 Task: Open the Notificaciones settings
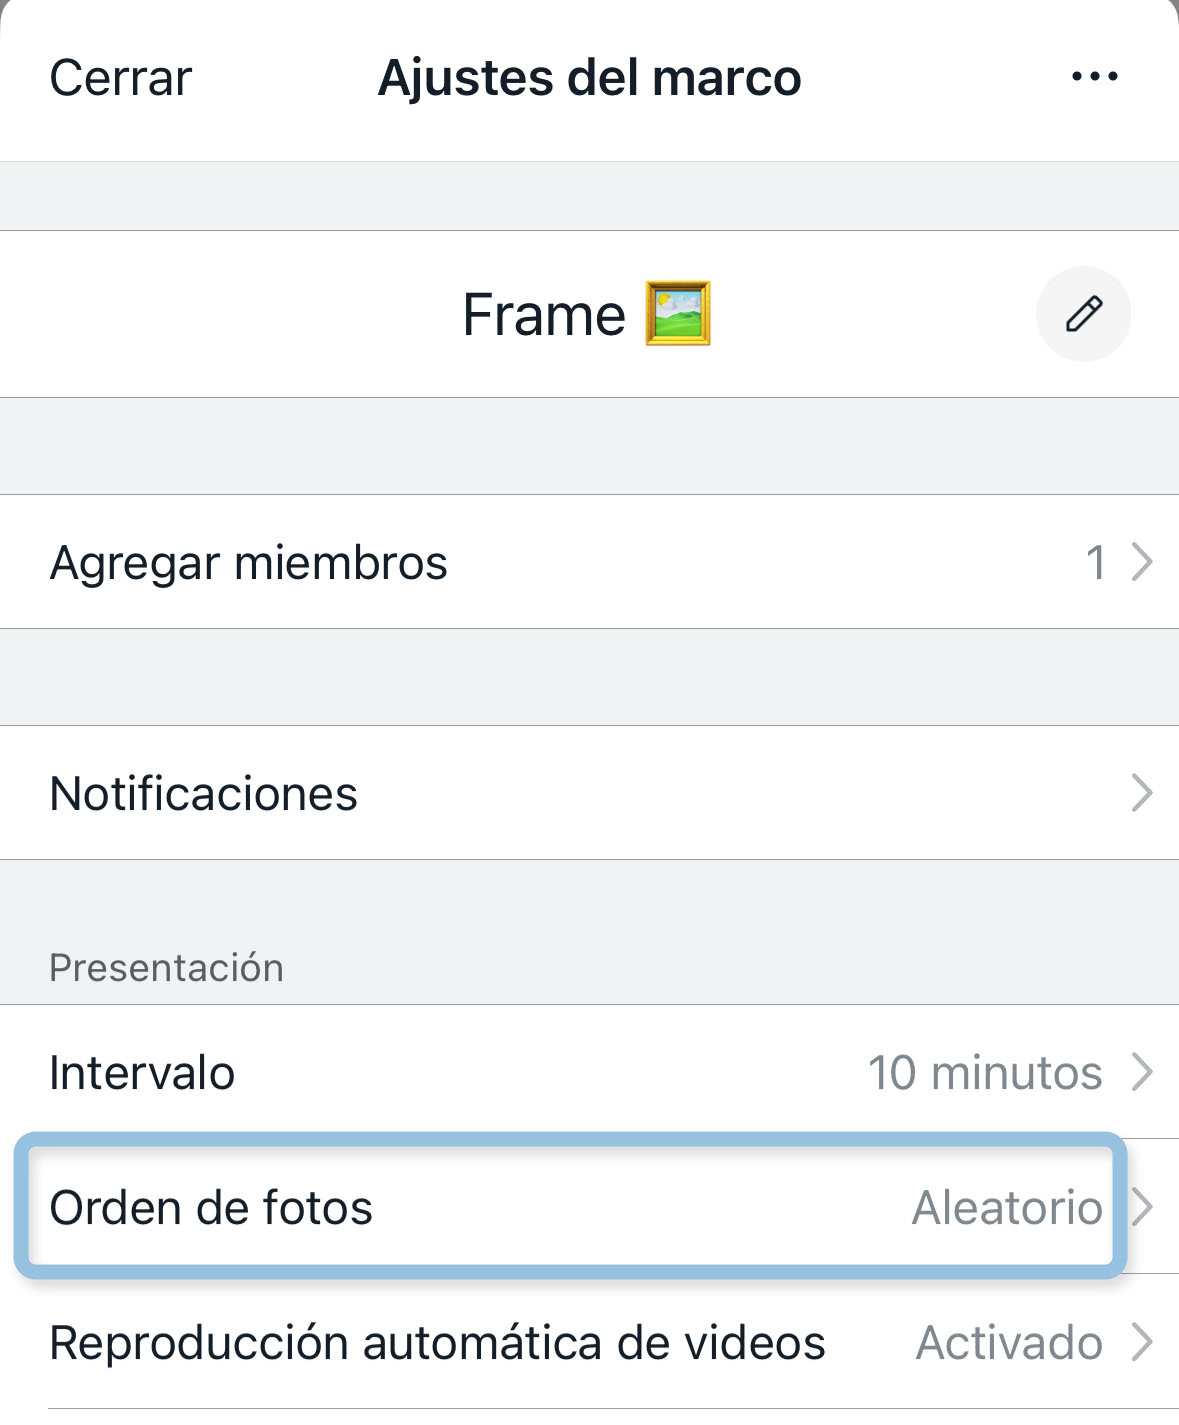[x=204, y=793]
